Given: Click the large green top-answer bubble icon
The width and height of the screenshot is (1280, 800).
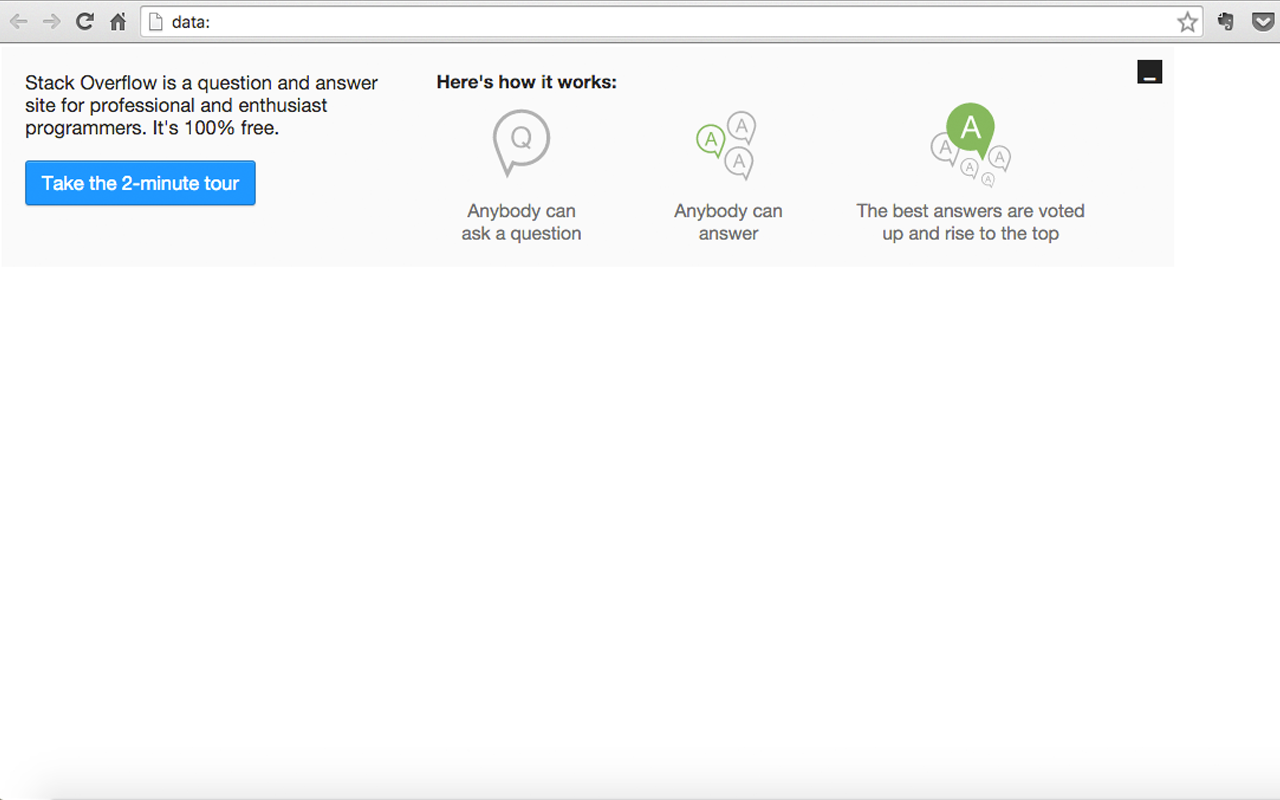Looking at the screenshot, I should tap(970, 145).
